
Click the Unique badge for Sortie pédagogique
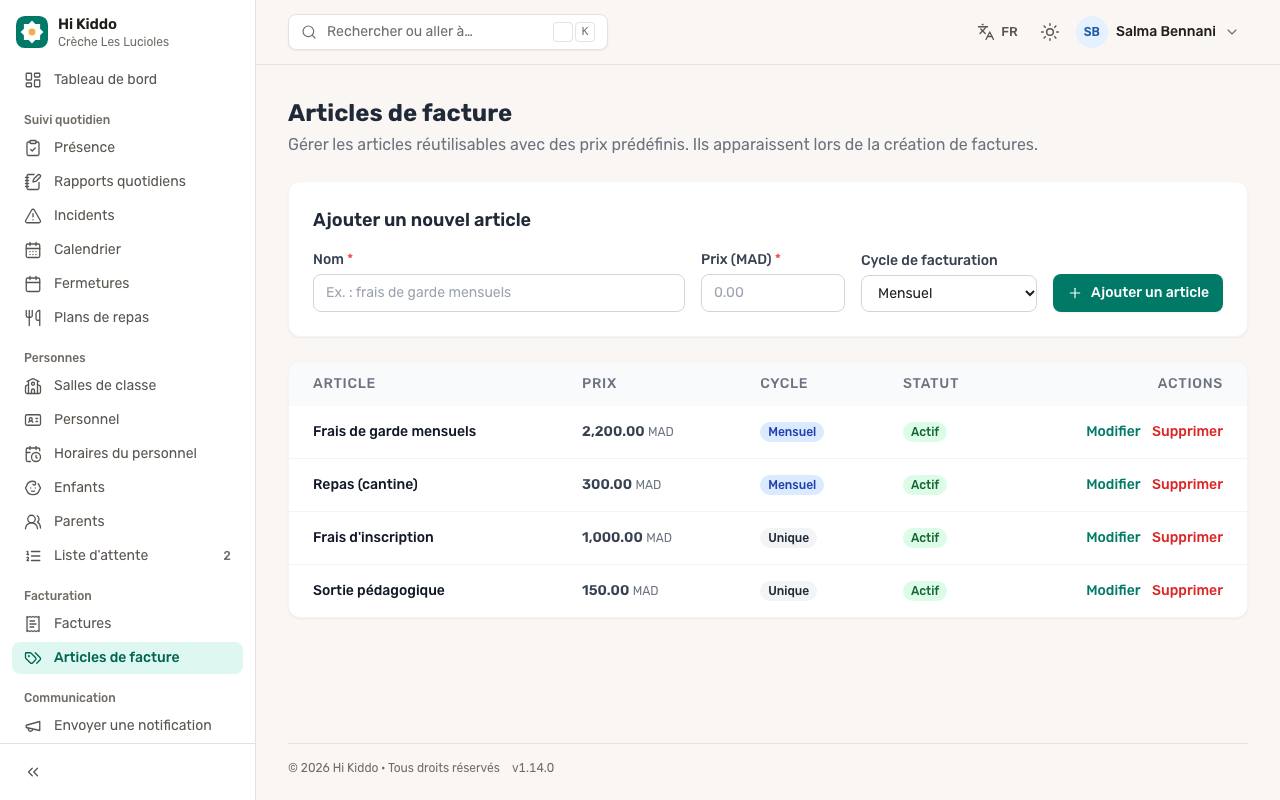click(x=788, y=591)
